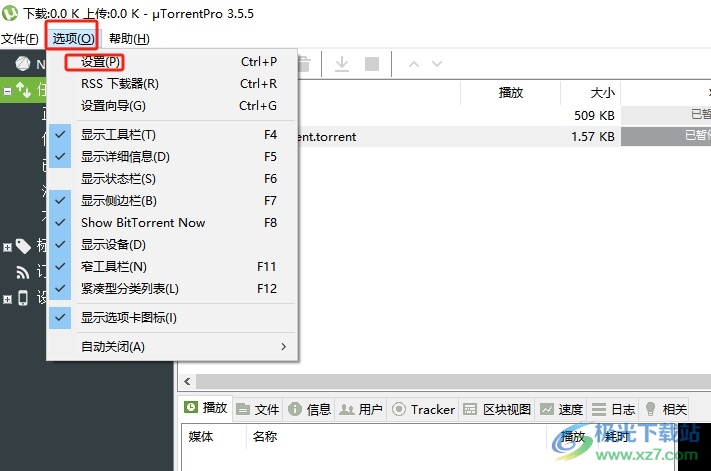Click the RSS feeds sidebar icon

23,272
